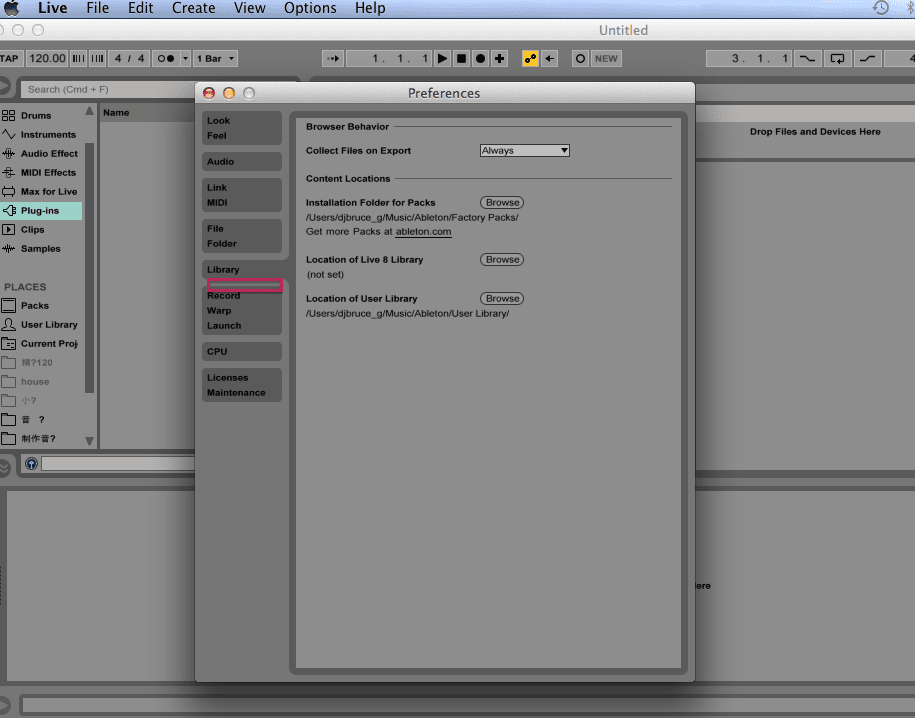The width and height of the screenshot is (915, 718).
Task: Click the Arrangement Record button
Action: pyautogui.click(x=480, y=58)
